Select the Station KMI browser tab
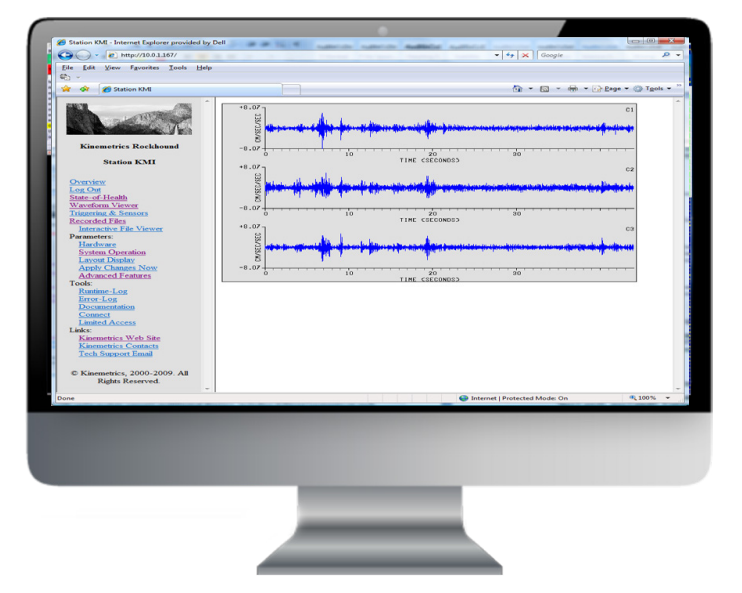Image resolution: width=742 pixels, height=593 pixels. pyautogui.click(x=191, y=89)
